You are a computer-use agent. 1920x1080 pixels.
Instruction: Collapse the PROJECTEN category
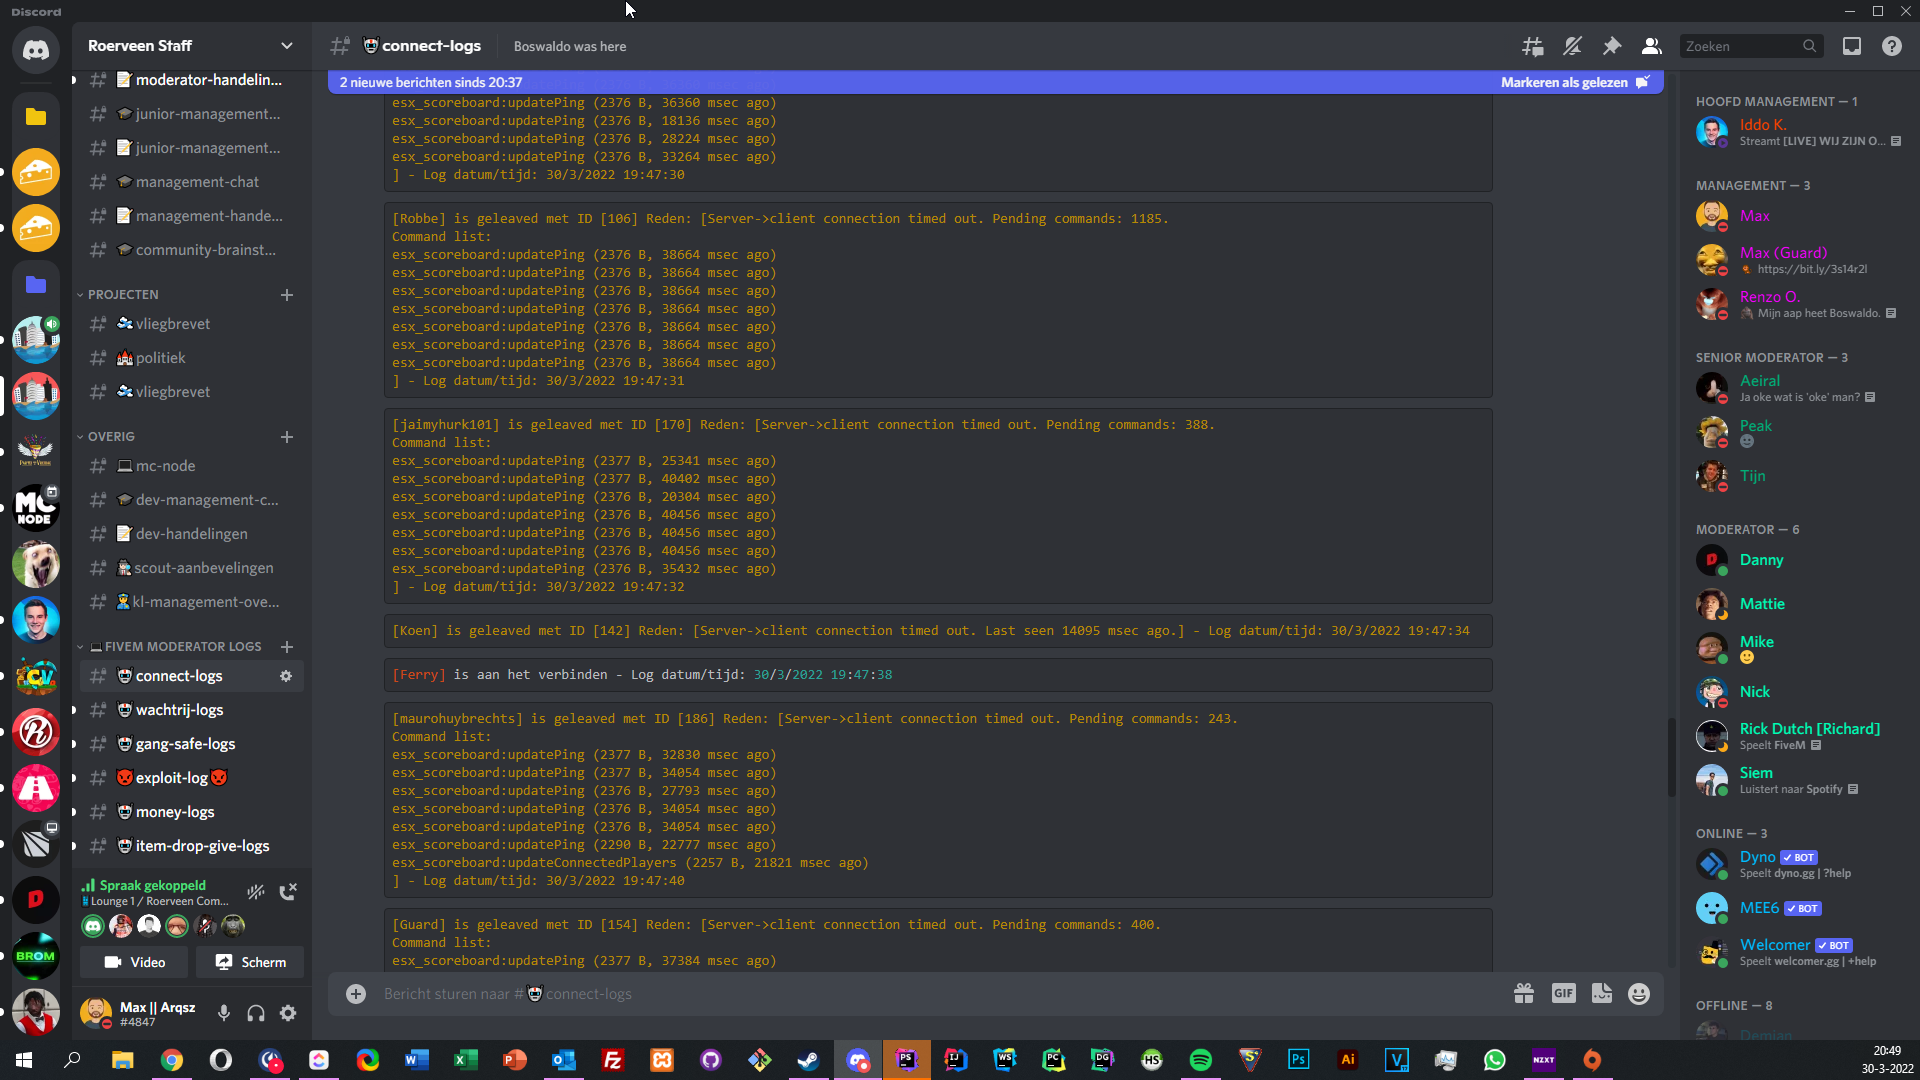[122, 295]
